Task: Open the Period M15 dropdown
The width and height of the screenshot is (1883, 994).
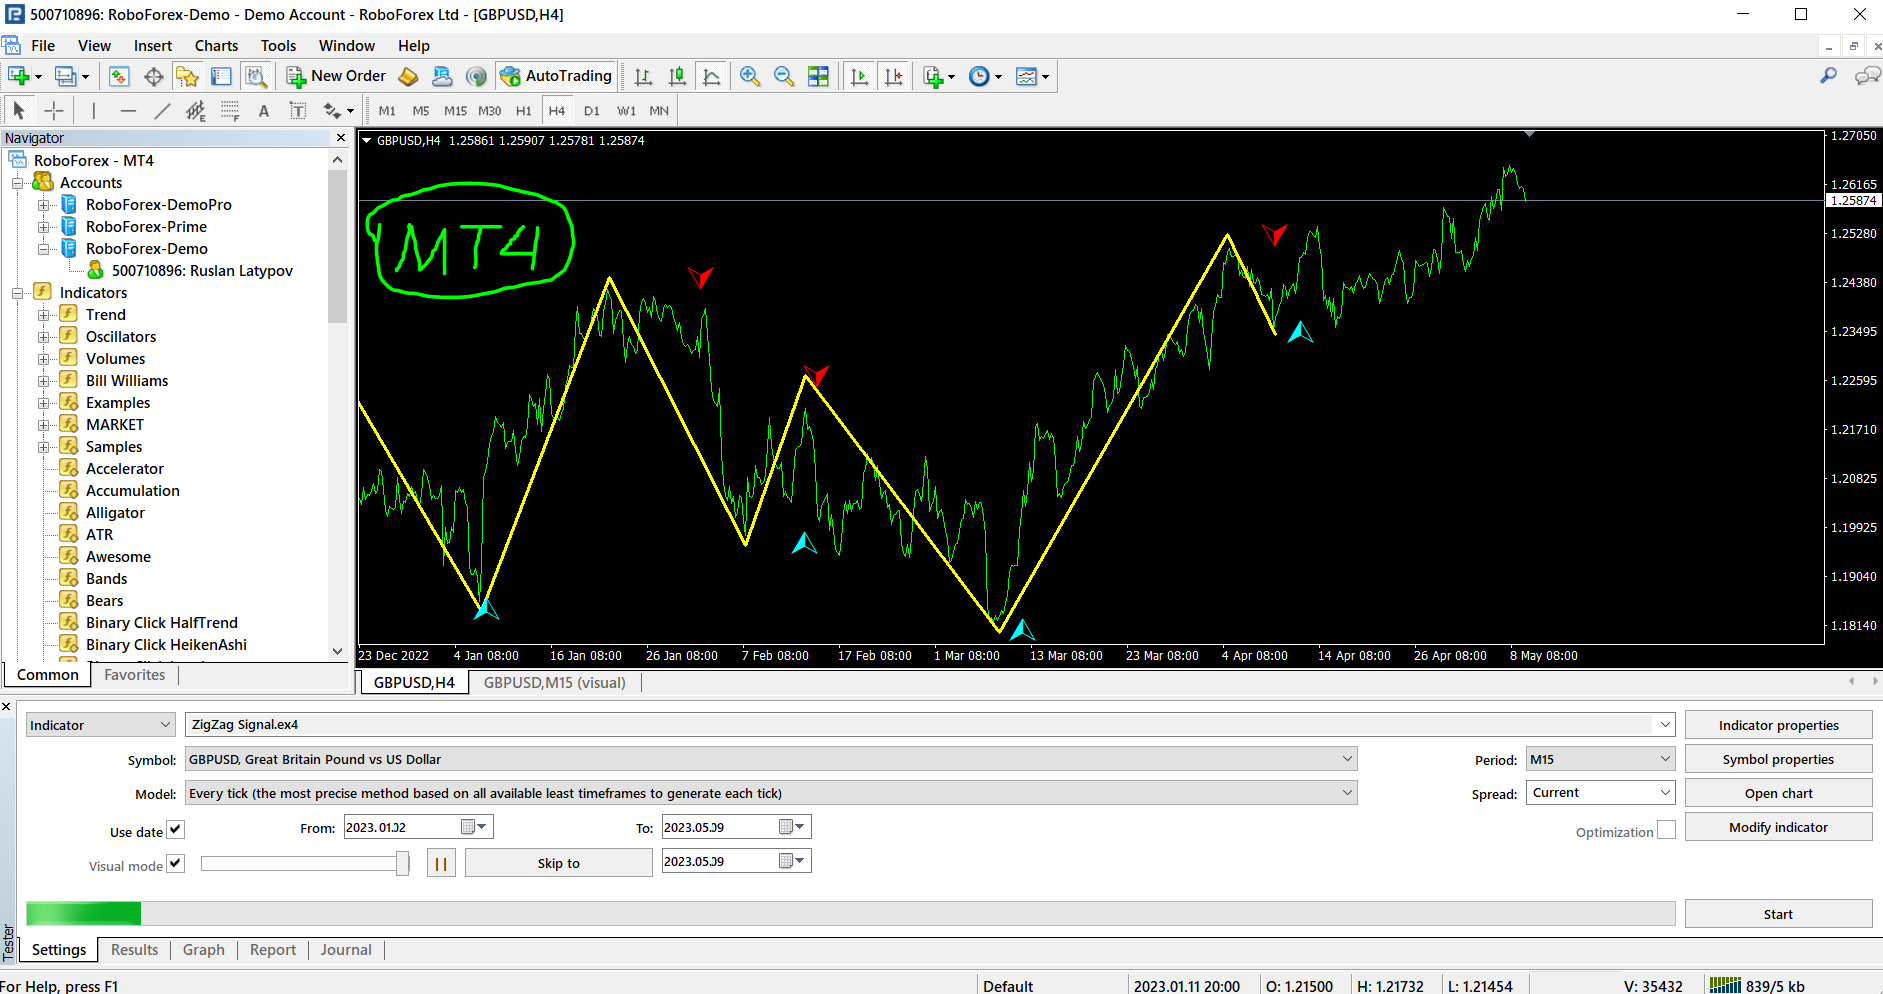Action: [1600, 759]
